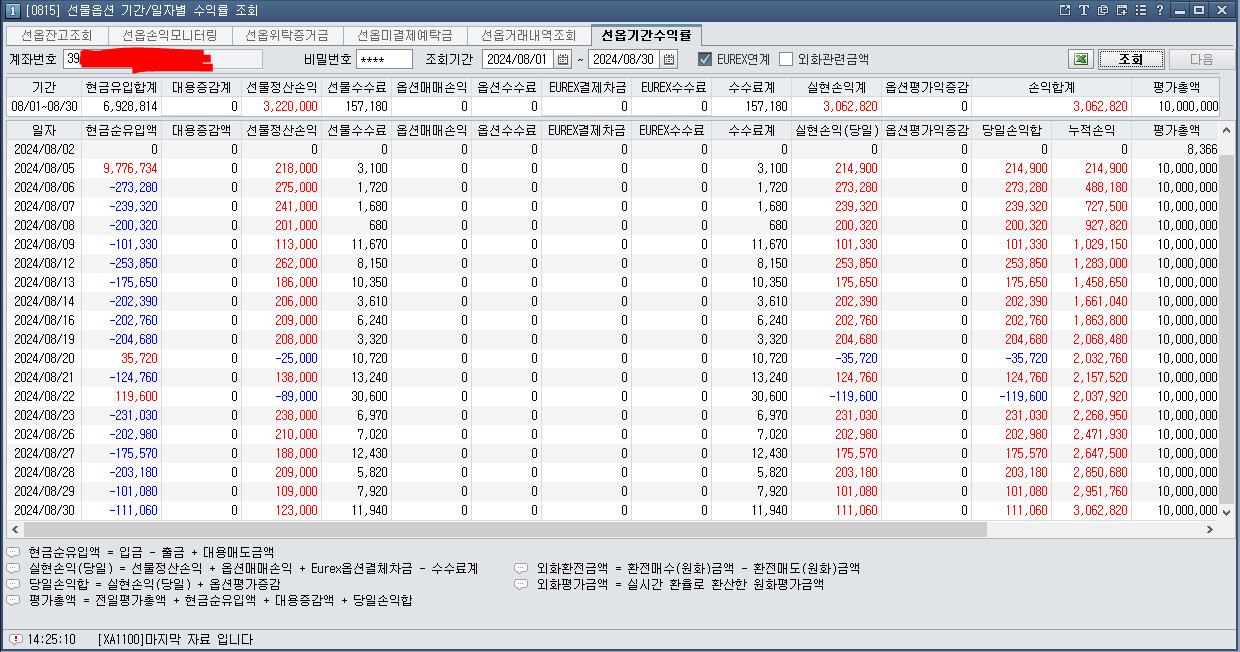Click the 조회 search button
This screenshot has height=652, width=1240.
coord(1130,59)
